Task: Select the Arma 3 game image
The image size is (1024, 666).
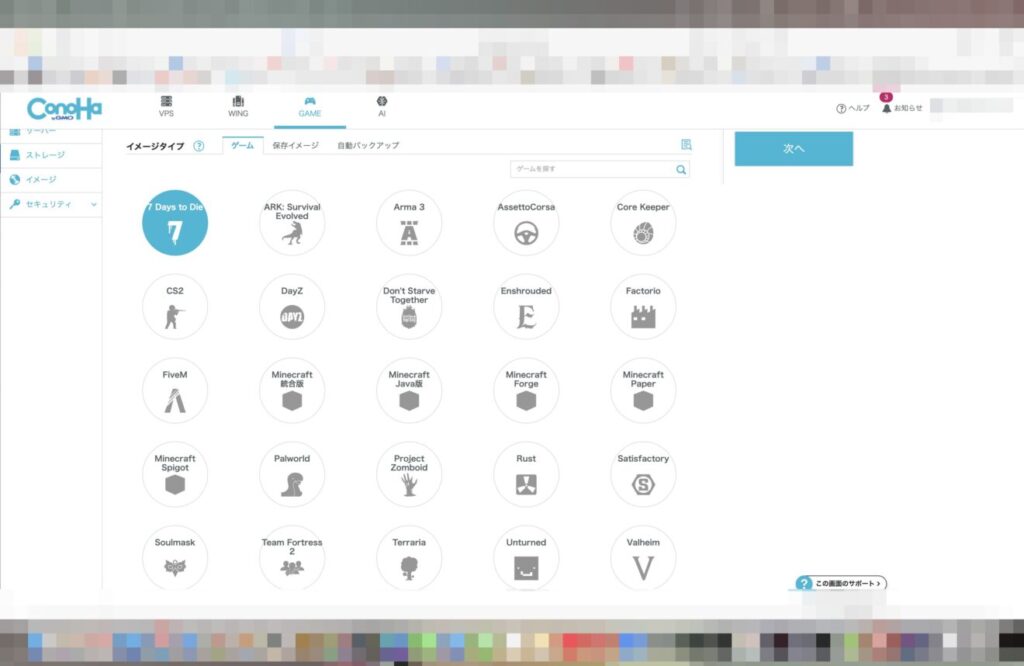Action: pos(409,223)
